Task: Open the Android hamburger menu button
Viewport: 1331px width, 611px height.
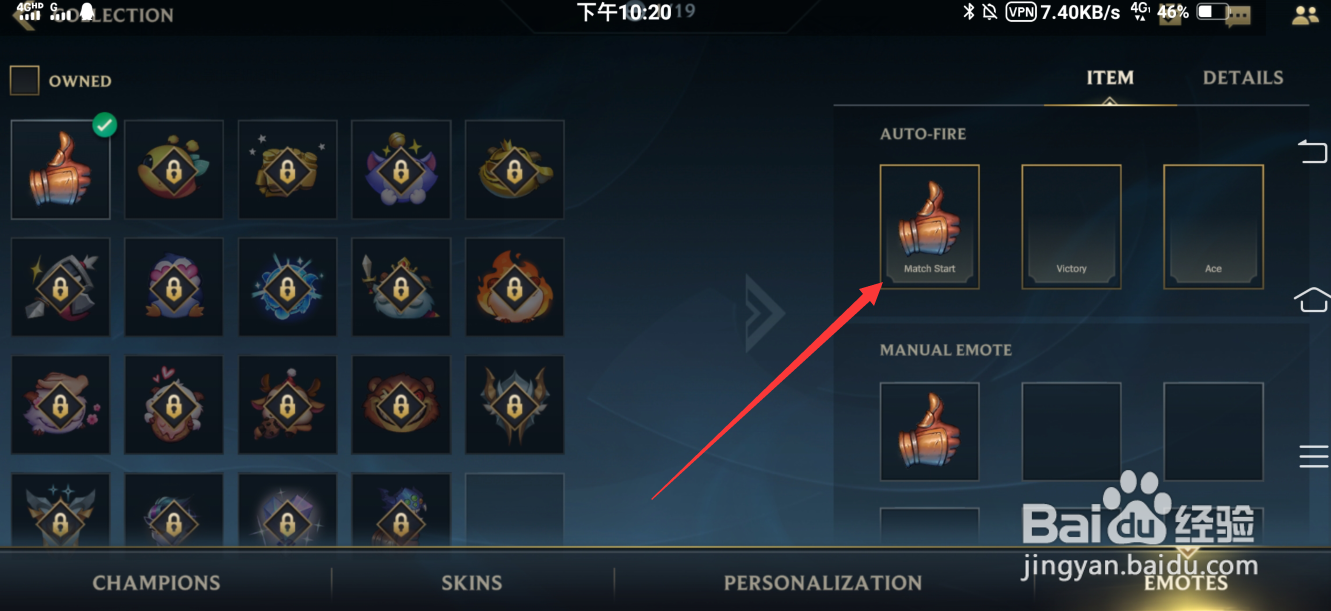Action: (x=1313, y=456)
